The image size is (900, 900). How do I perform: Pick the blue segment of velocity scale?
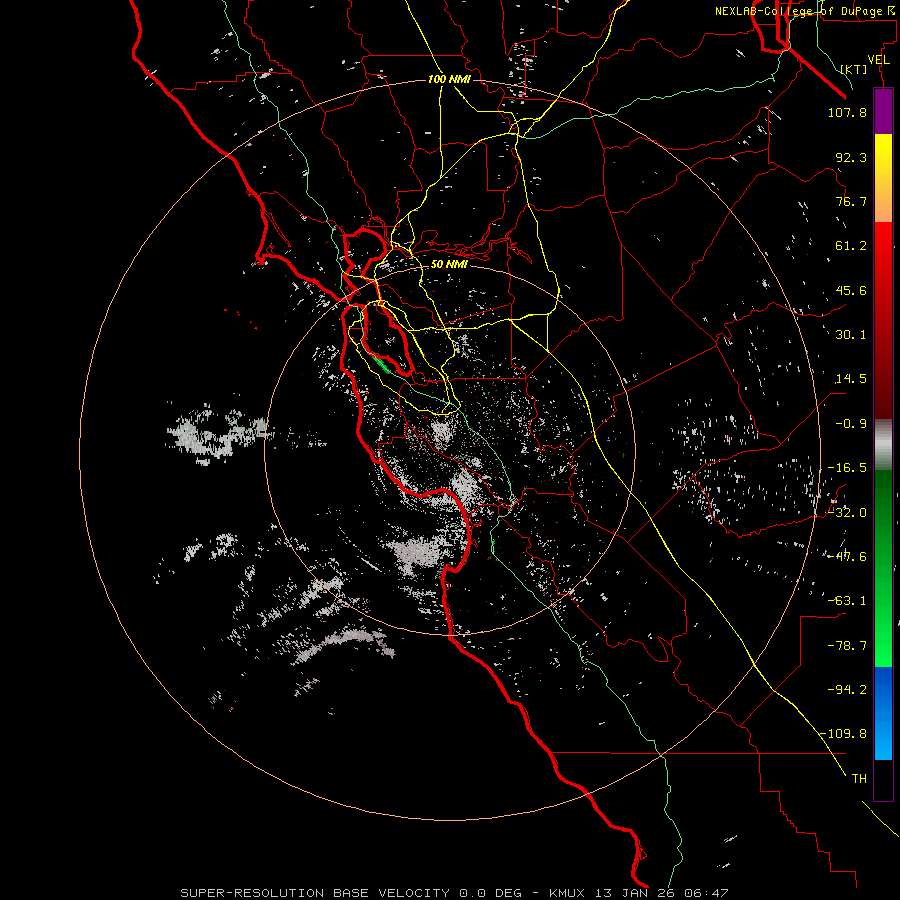[x=883, y=713]
